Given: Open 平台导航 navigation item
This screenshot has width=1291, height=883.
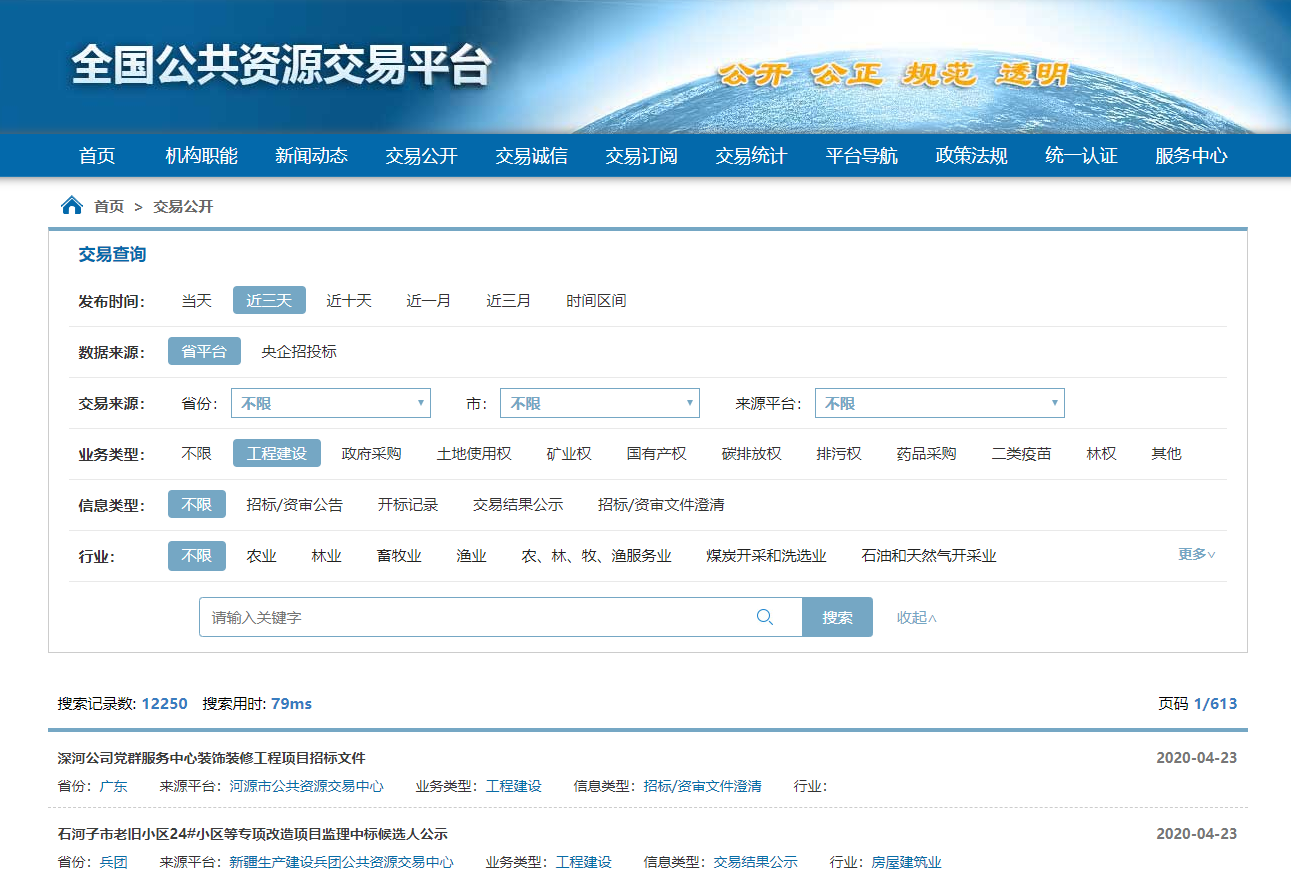Looking at the screenshot, I should 862,156.
